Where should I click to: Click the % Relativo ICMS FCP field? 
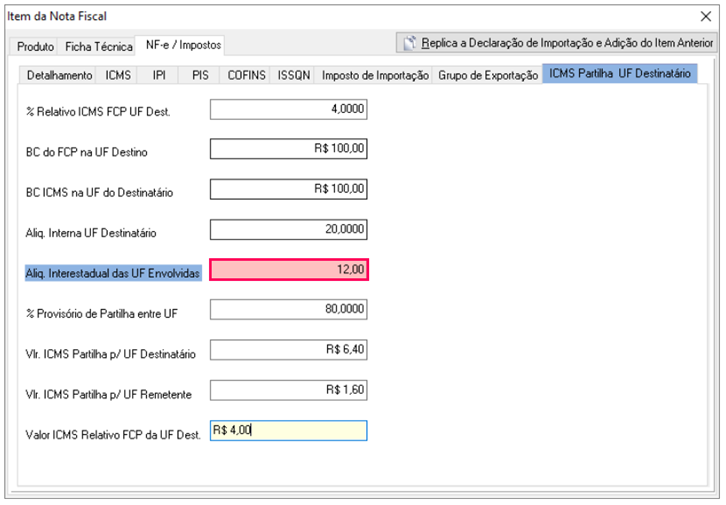288,109
